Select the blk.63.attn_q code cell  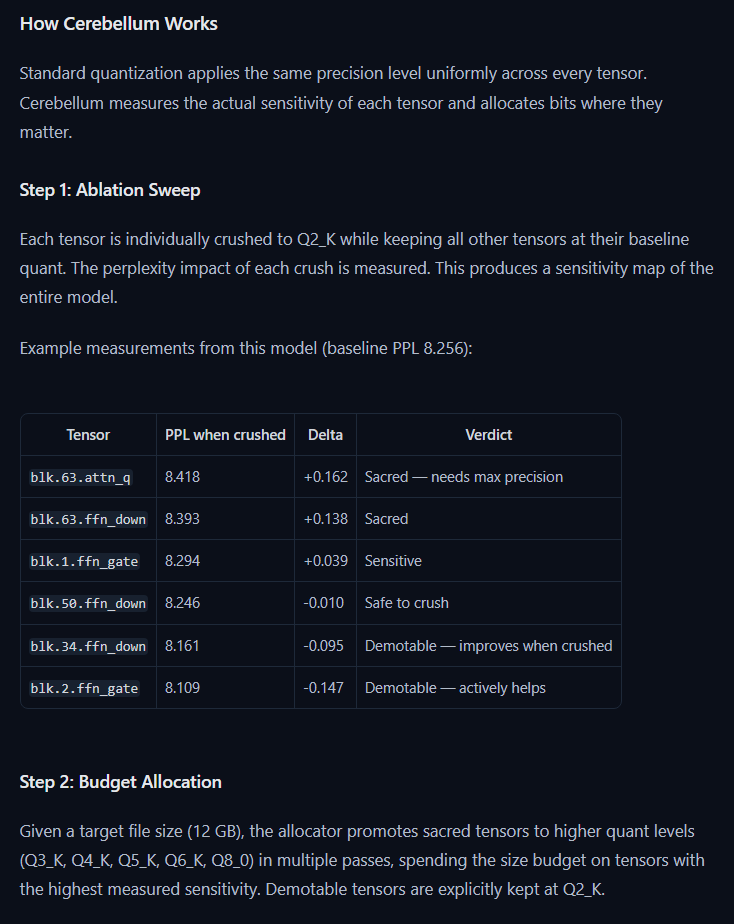click(81, 477)
